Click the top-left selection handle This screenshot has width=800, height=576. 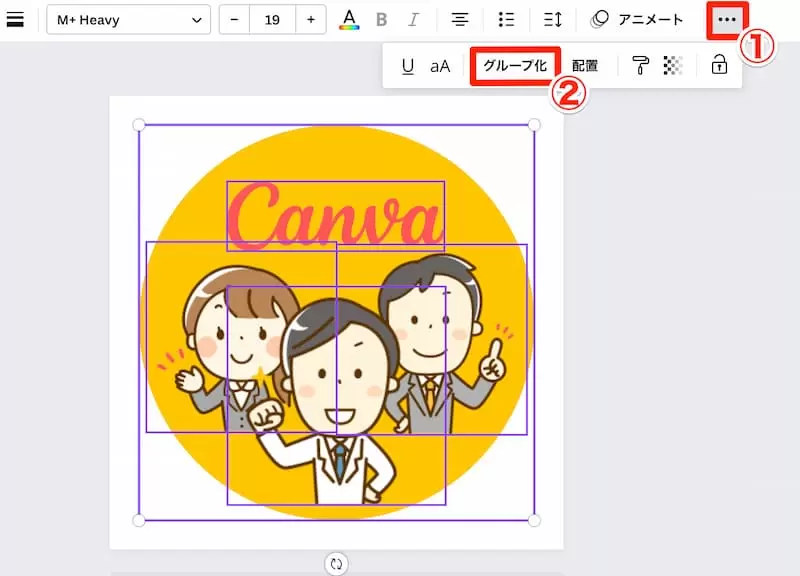(139, 125)
